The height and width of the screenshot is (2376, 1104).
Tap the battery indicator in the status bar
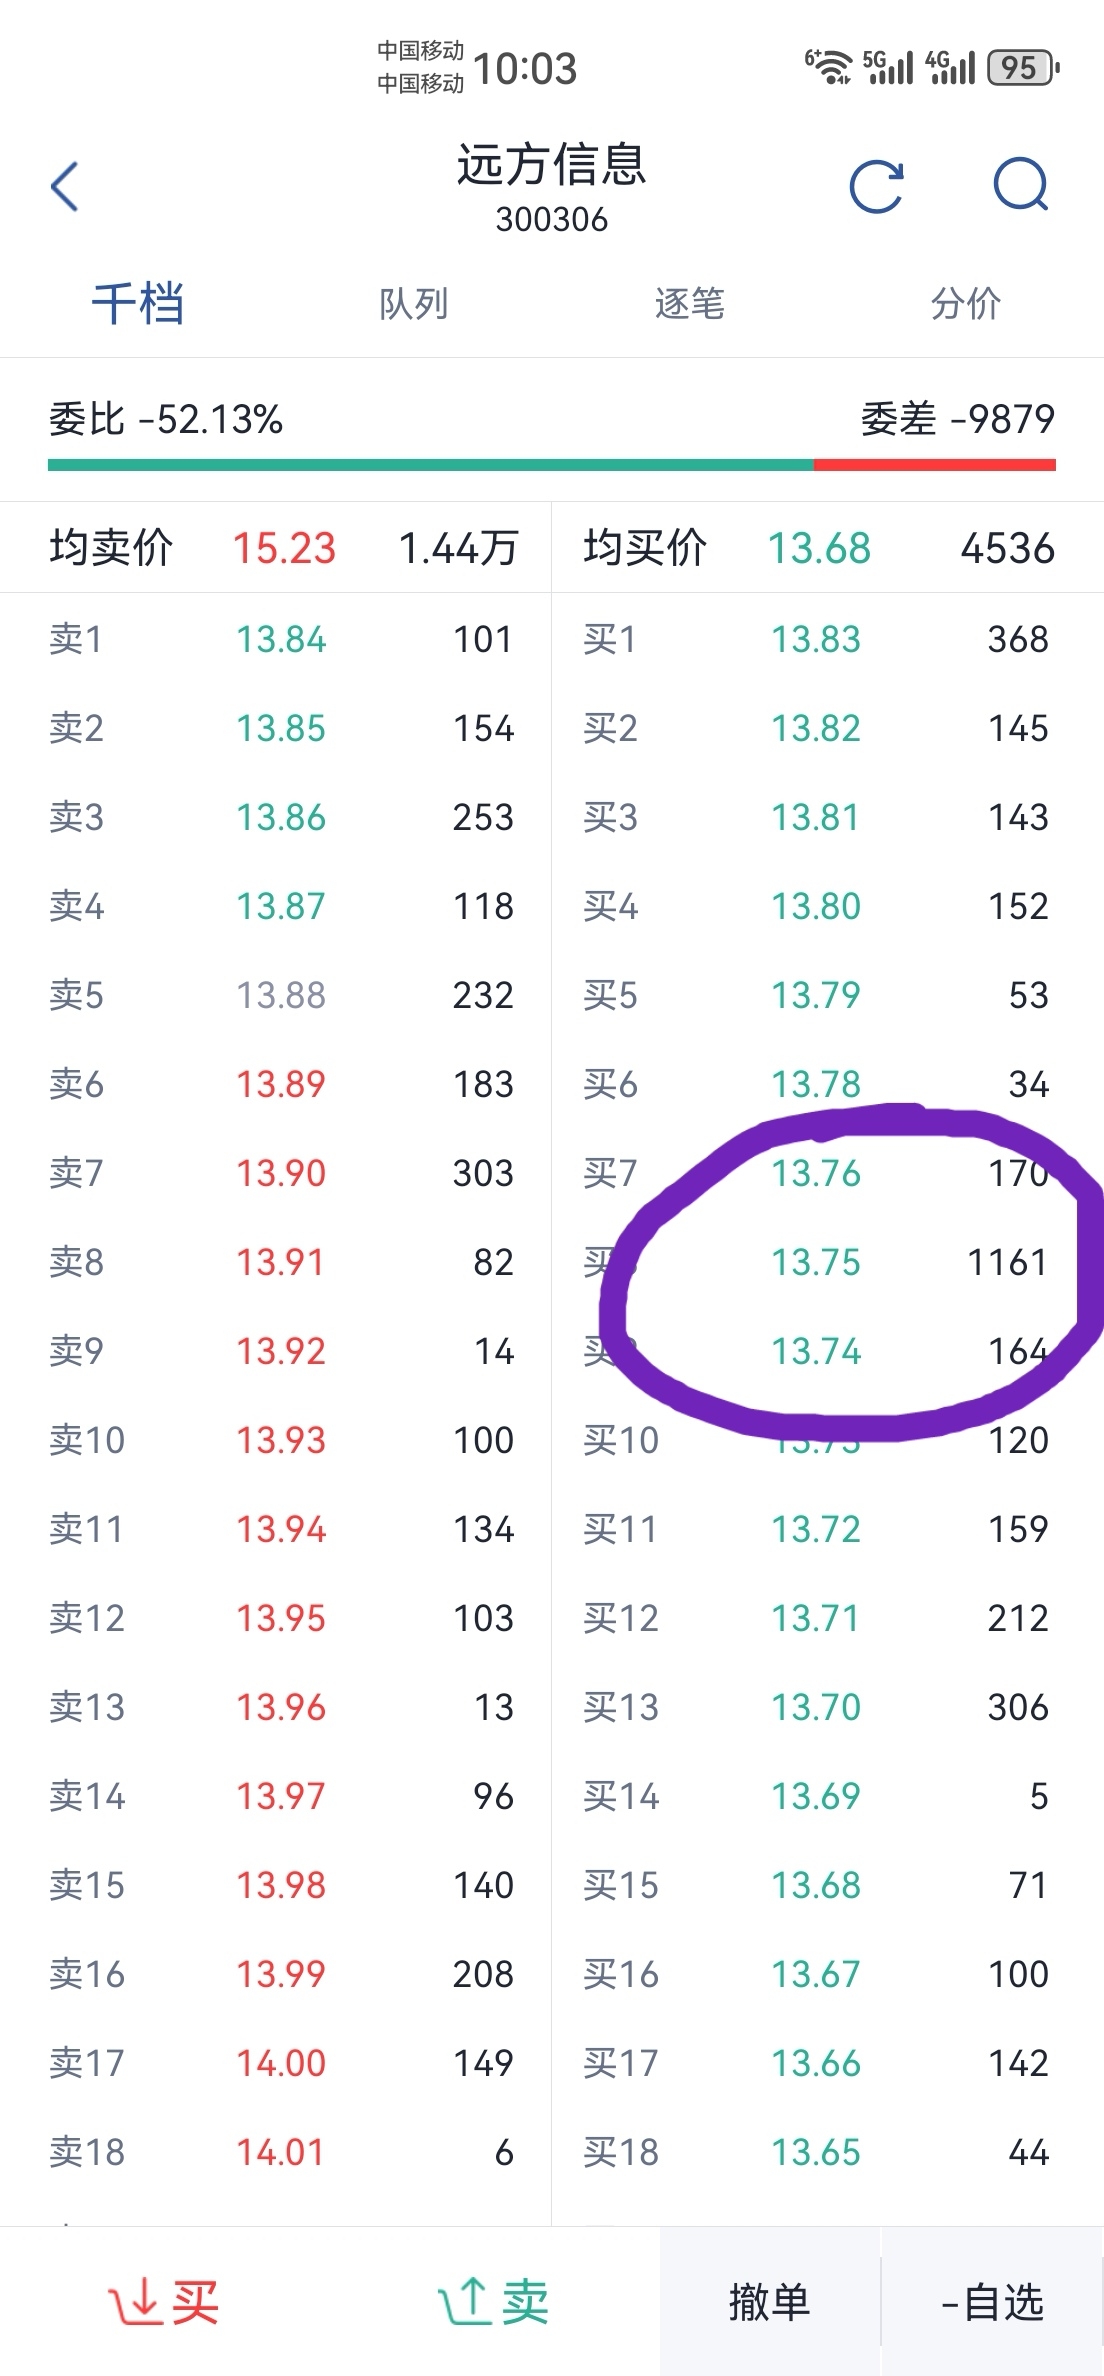coord(1023,68)
